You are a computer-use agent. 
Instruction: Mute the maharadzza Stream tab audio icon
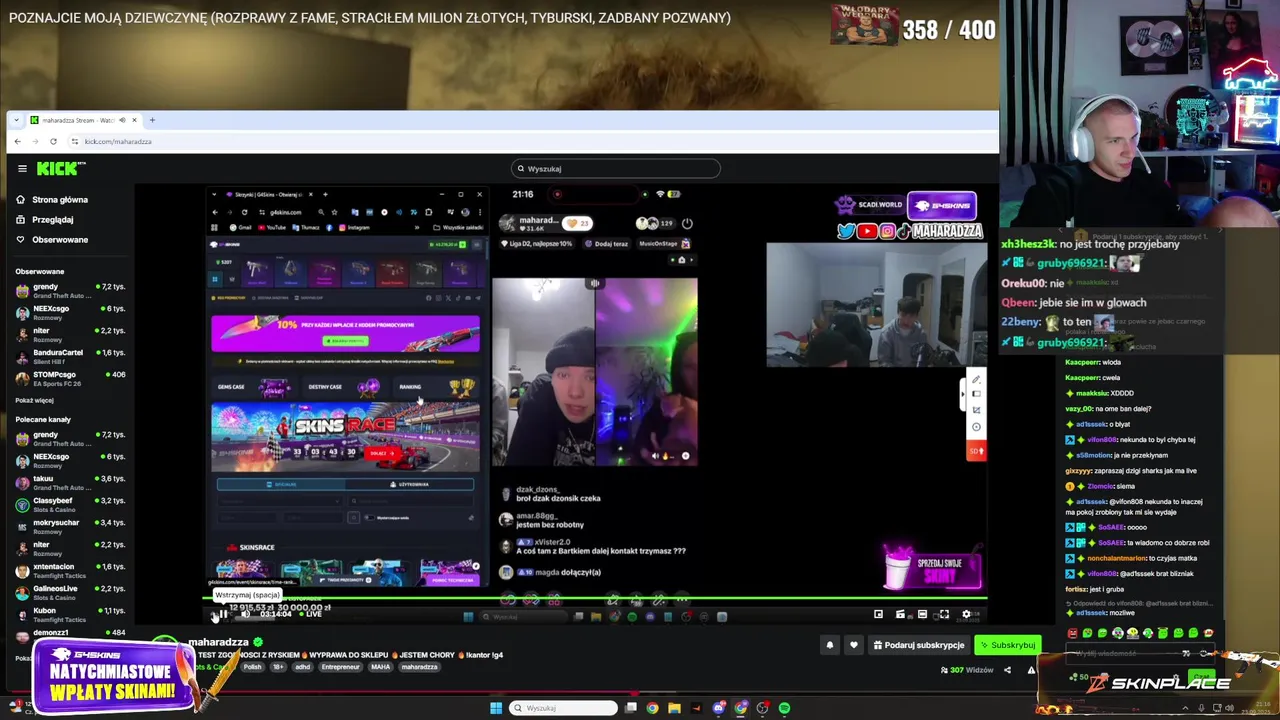122,120
